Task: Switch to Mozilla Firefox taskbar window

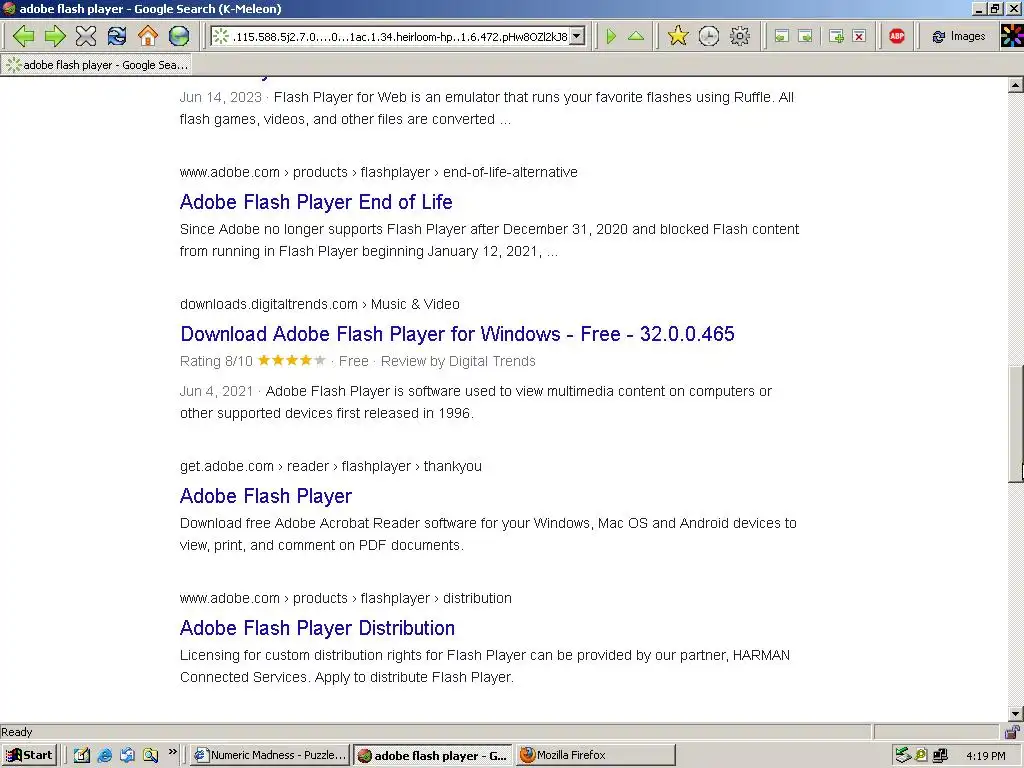Action: pyautogui.click(x=596, y=756)
